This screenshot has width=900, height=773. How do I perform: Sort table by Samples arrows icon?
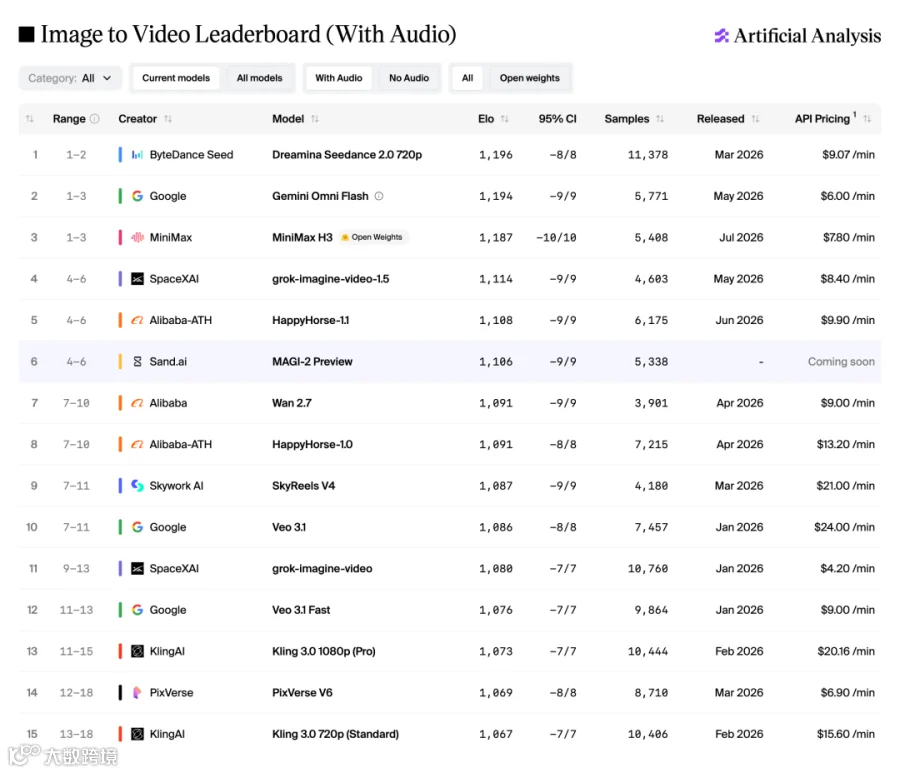(660, 119)
